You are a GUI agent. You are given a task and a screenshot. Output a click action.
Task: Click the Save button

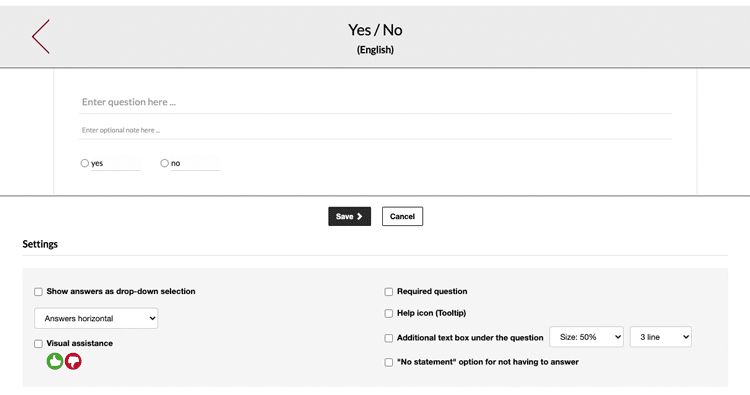point(350,216)
